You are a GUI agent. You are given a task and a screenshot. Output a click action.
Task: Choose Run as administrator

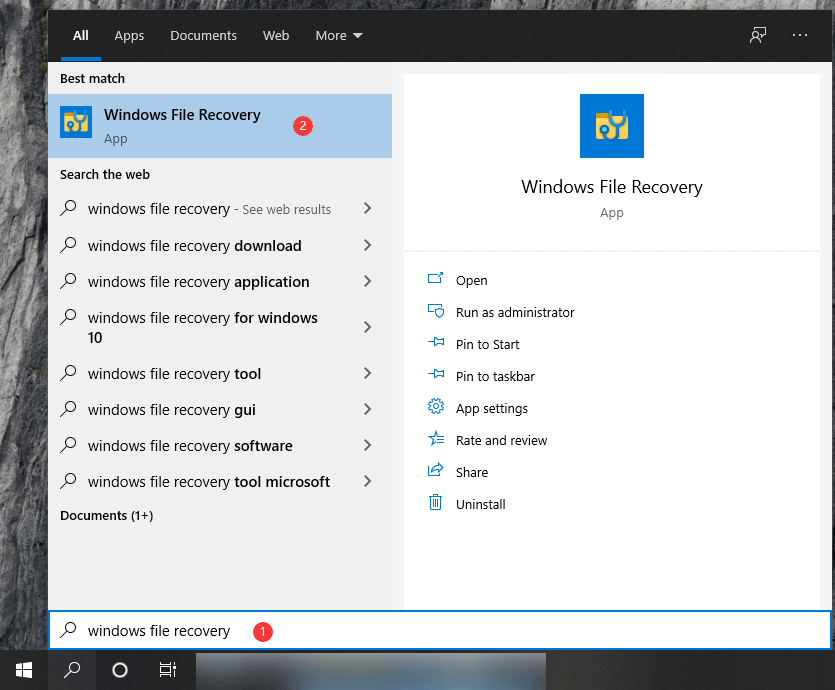click(514, 312)
